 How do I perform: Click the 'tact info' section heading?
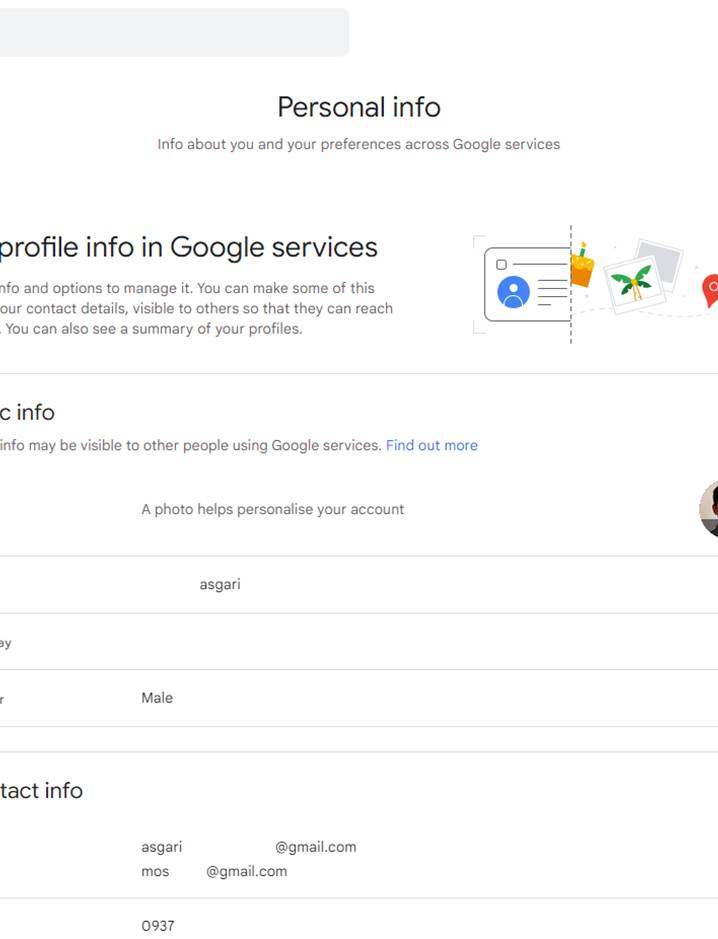click(41, 791)
